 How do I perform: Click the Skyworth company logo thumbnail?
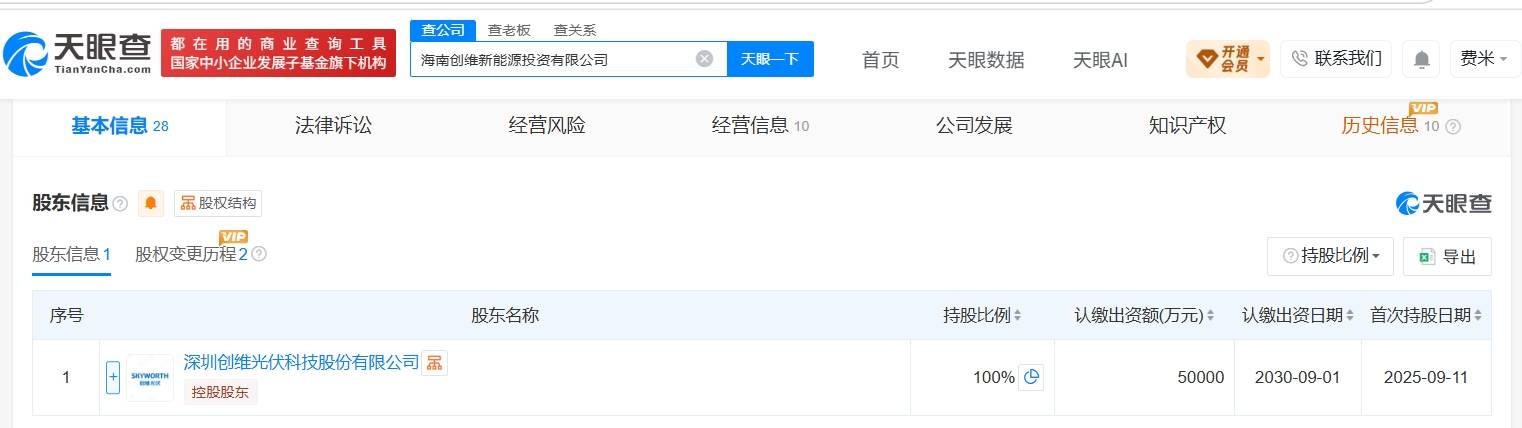tap(150, 377)
